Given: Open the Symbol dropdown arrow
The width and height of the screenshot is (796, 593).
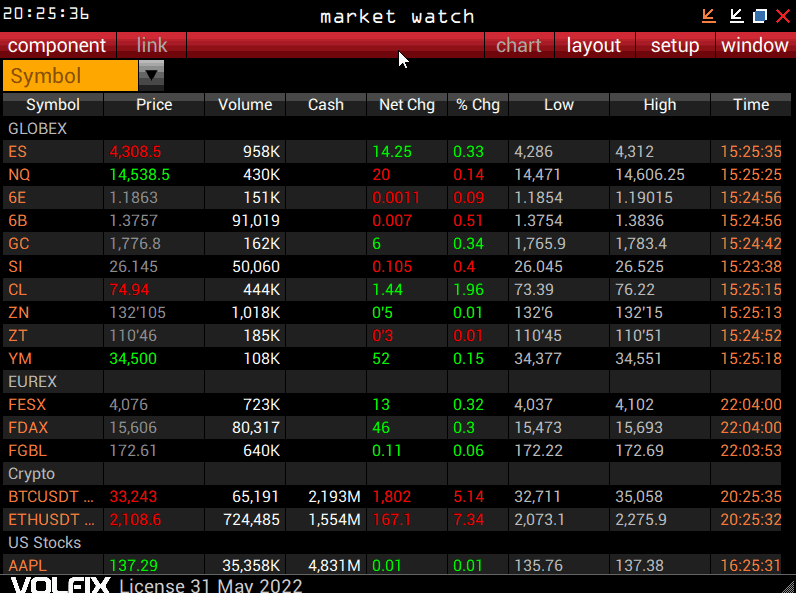Looking at the screenshot, I should [151, 74].
